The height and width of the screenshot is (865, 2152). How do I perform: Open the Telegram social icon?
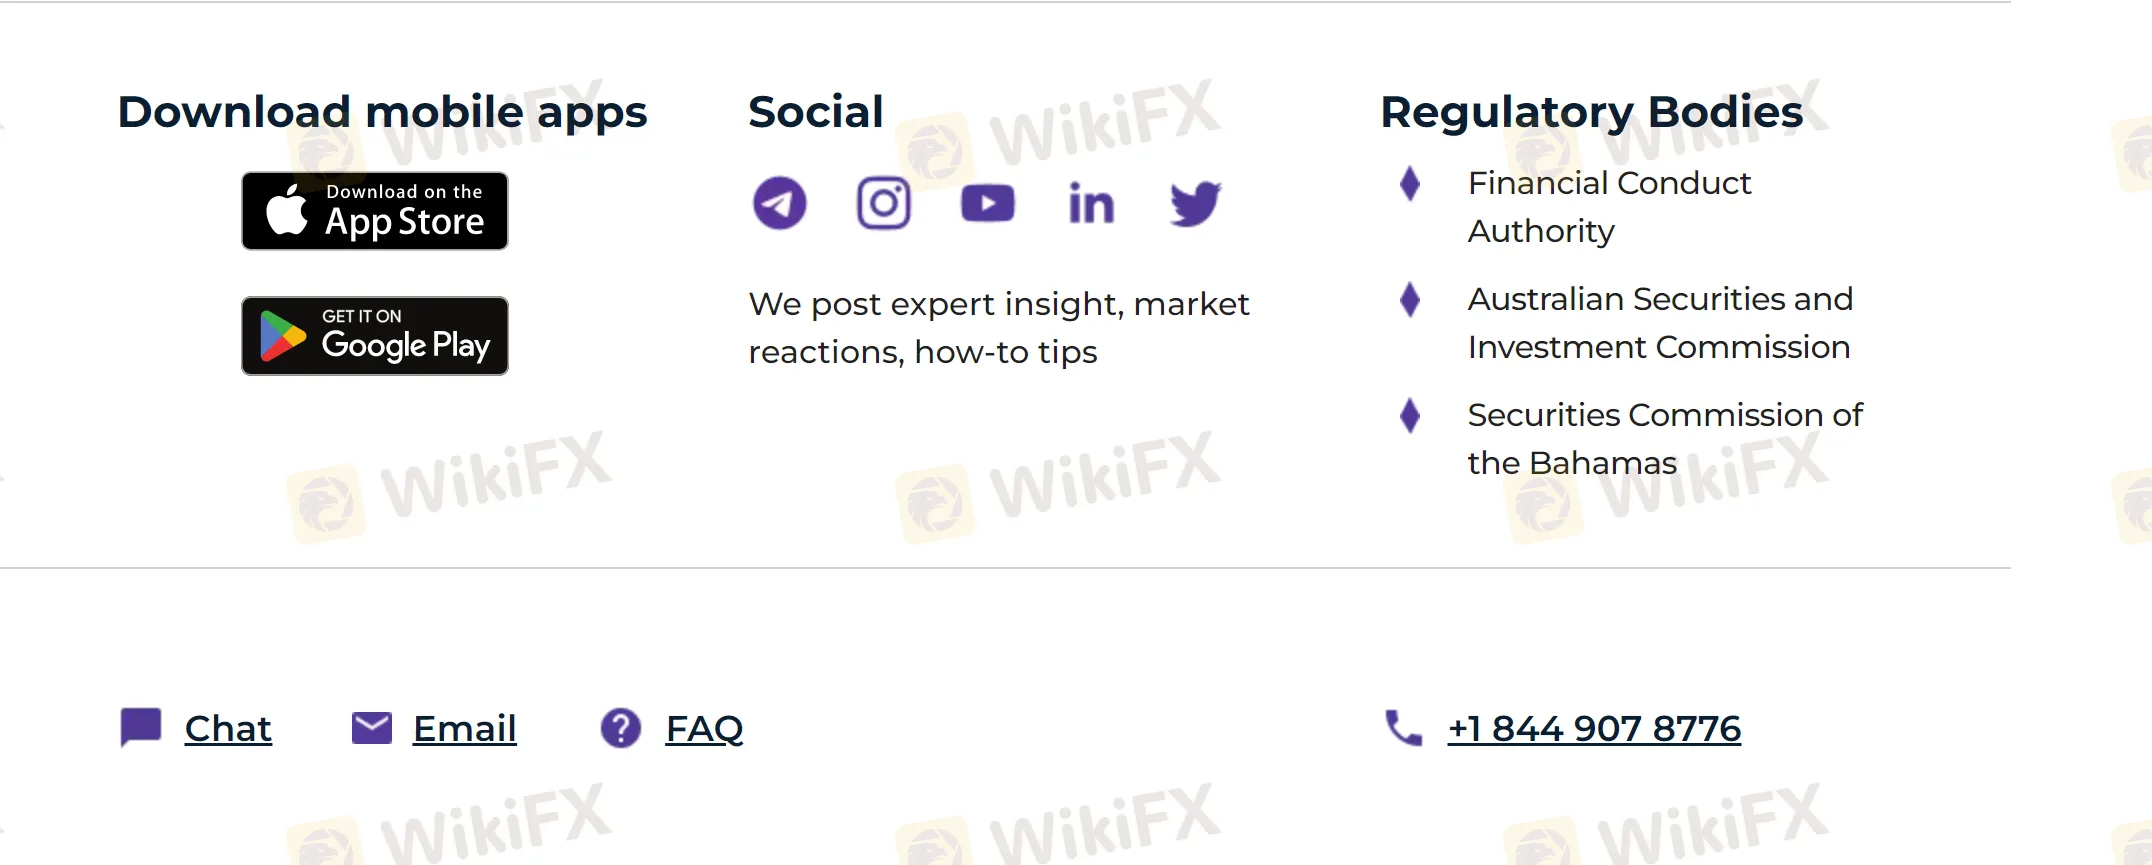coord(779,203)
